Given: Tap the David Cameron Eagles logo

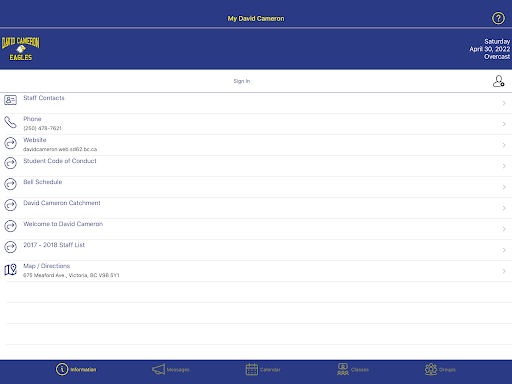Looking at the screenshot, I should click(x=21, y=49).
